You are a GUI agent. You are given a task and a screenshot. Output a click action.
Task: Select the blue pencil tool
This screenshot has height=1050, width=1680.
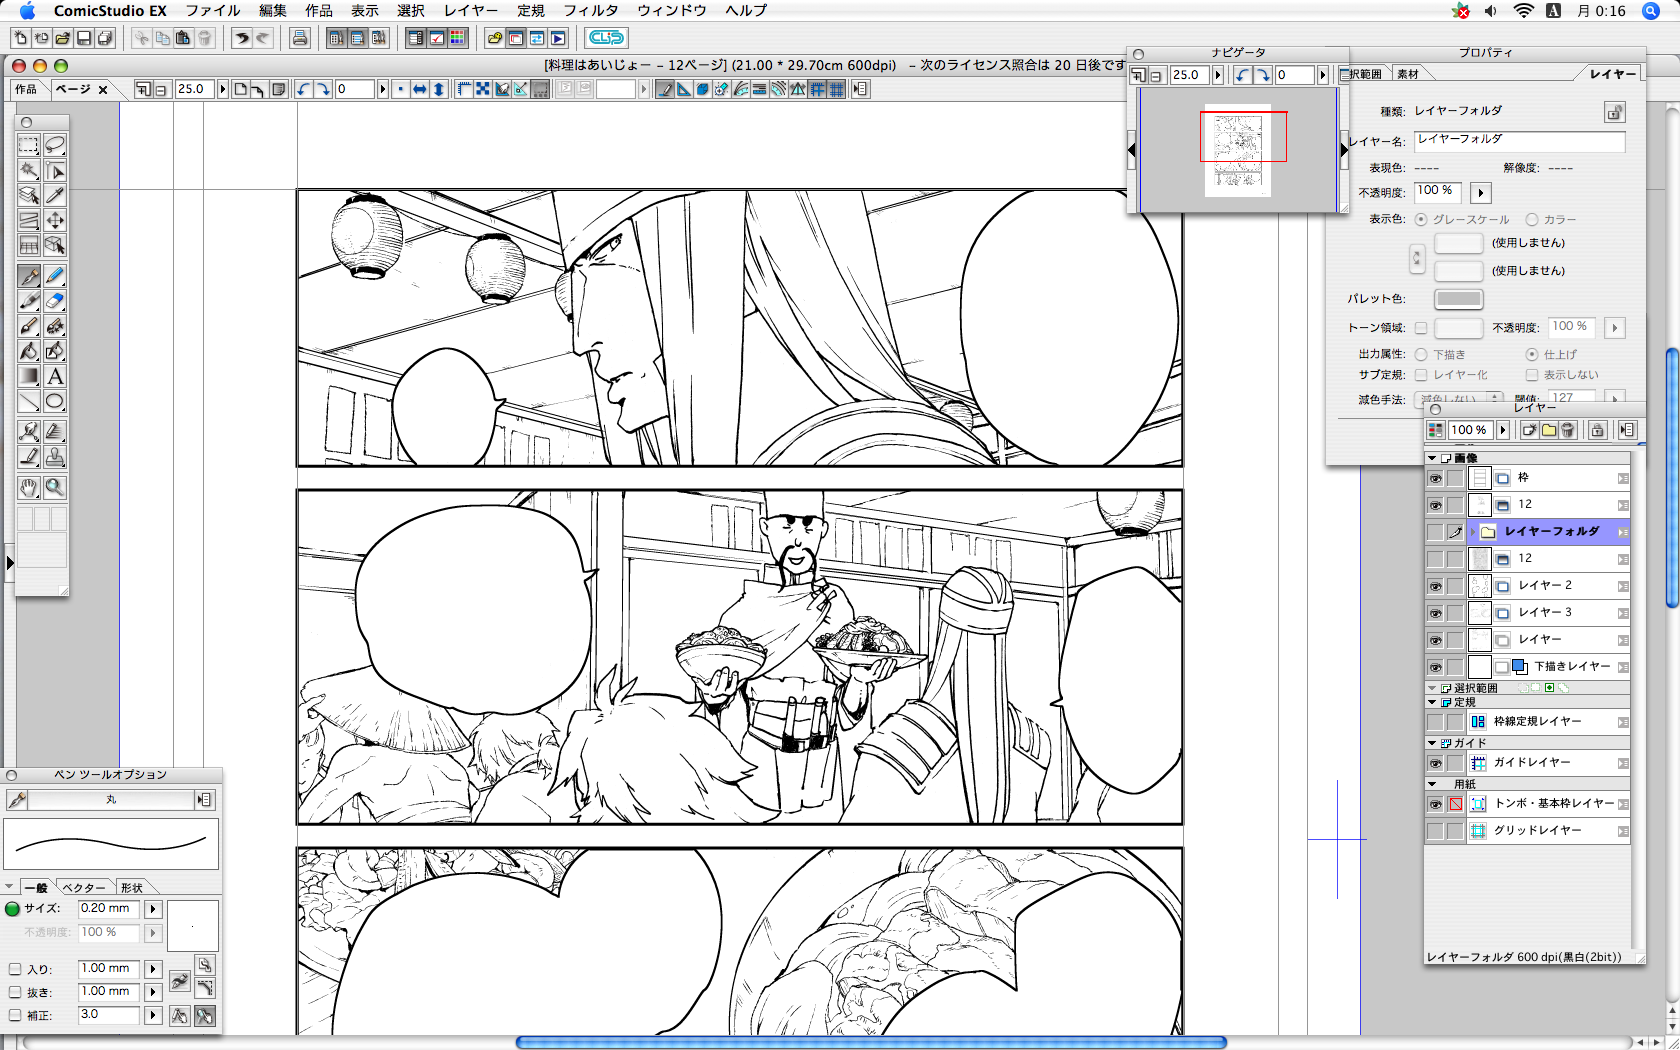(x=55, y=276)
